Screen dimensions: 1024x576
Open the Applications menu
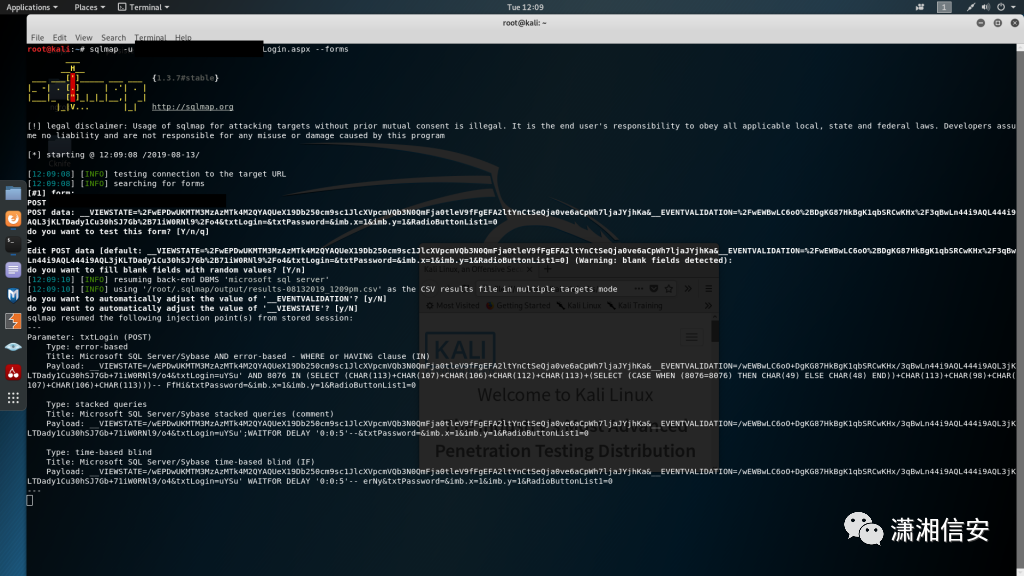(x=31, y=7)
